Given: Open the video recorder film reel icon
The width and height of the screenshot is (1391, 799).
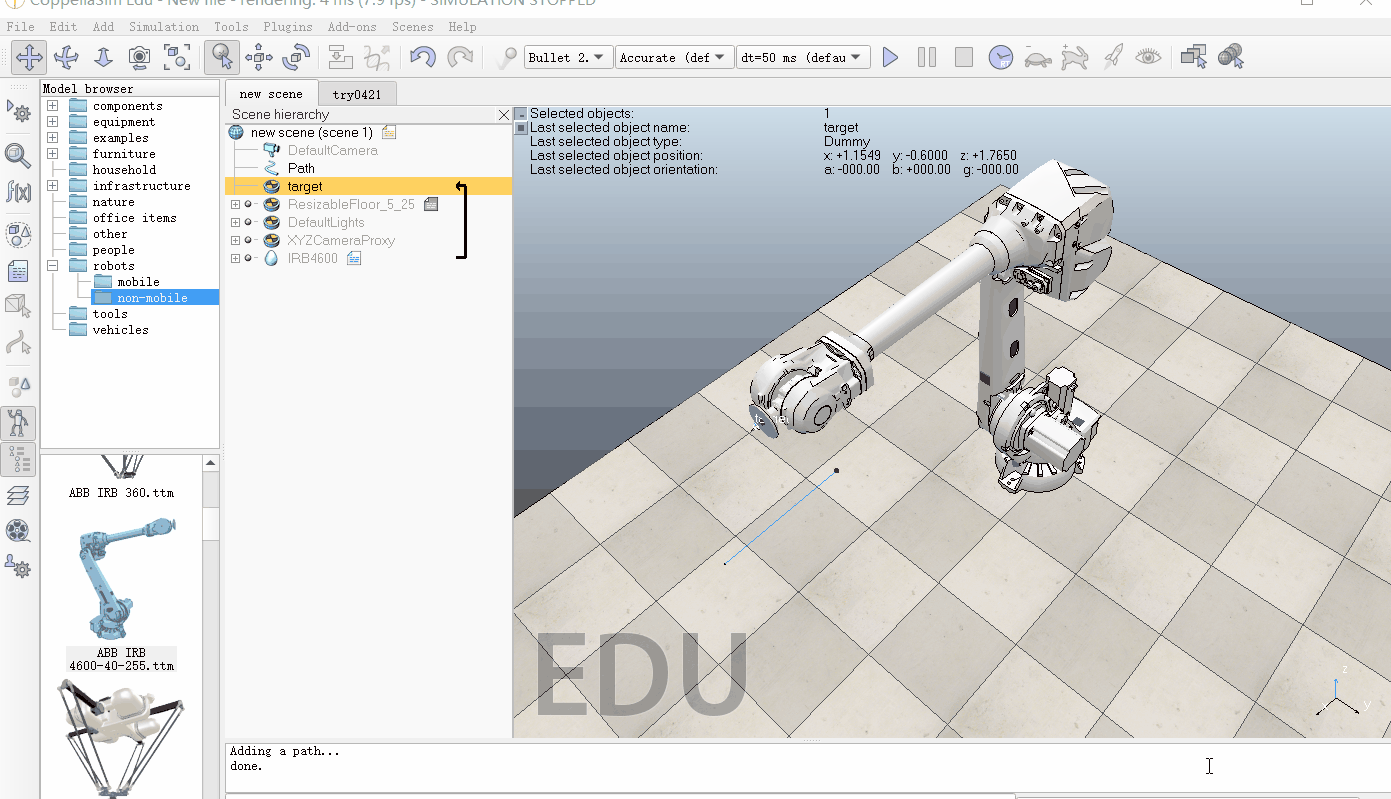Looking at the screenshot, I should point(18,531).
